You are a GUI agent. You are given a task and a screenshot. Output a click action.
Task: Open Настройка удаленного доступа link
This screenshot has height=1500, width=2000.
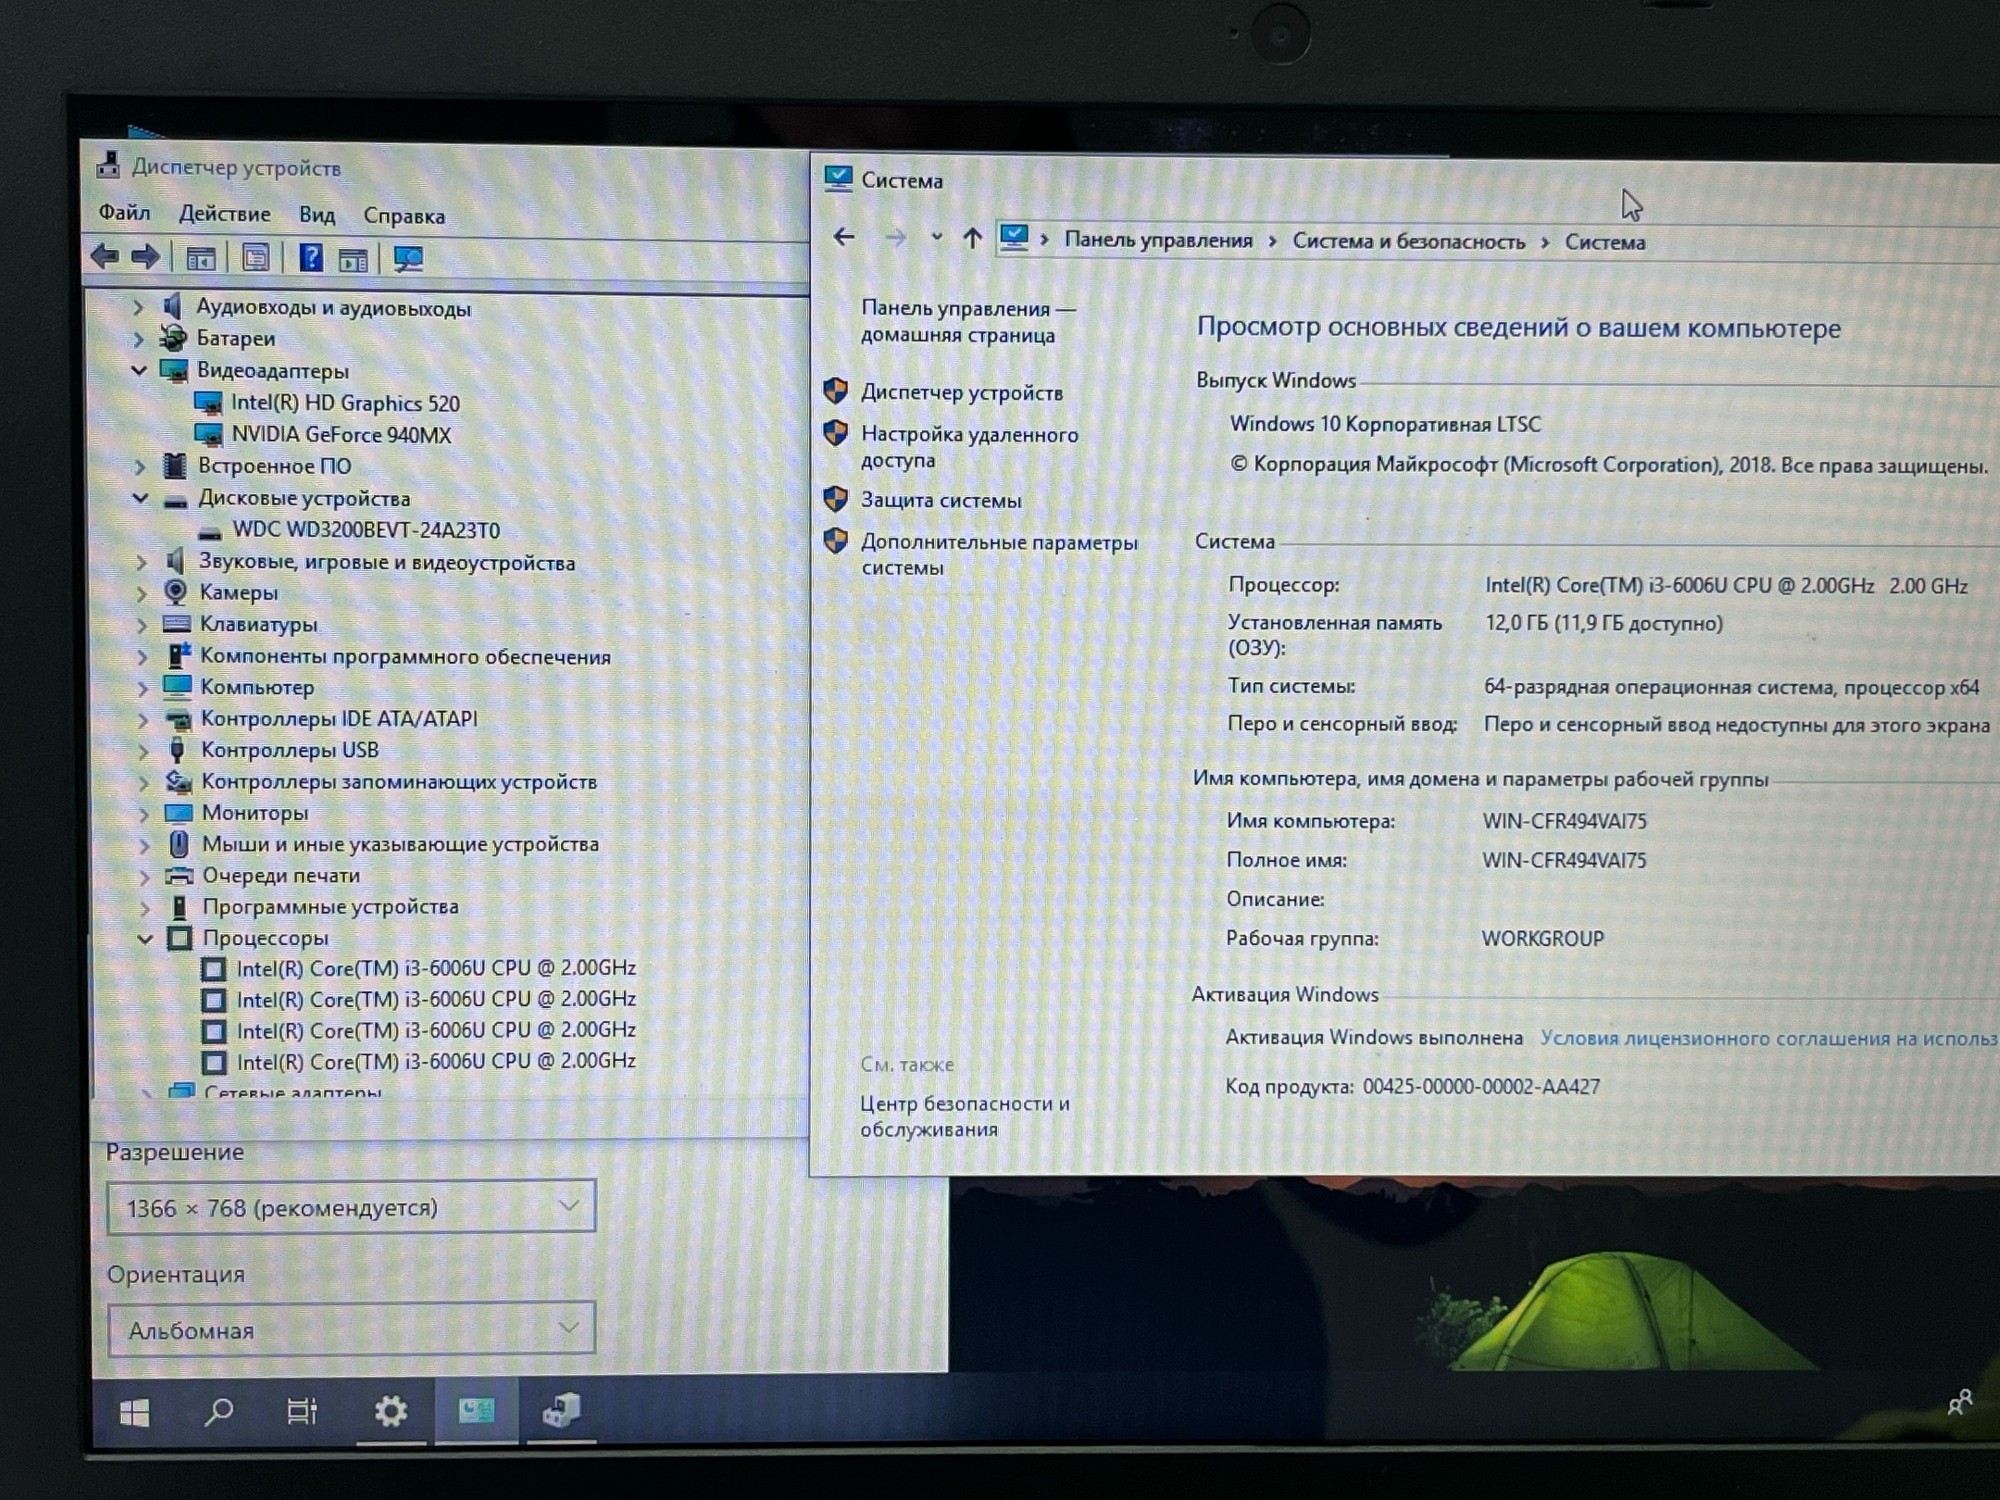[x=969, y=447]
